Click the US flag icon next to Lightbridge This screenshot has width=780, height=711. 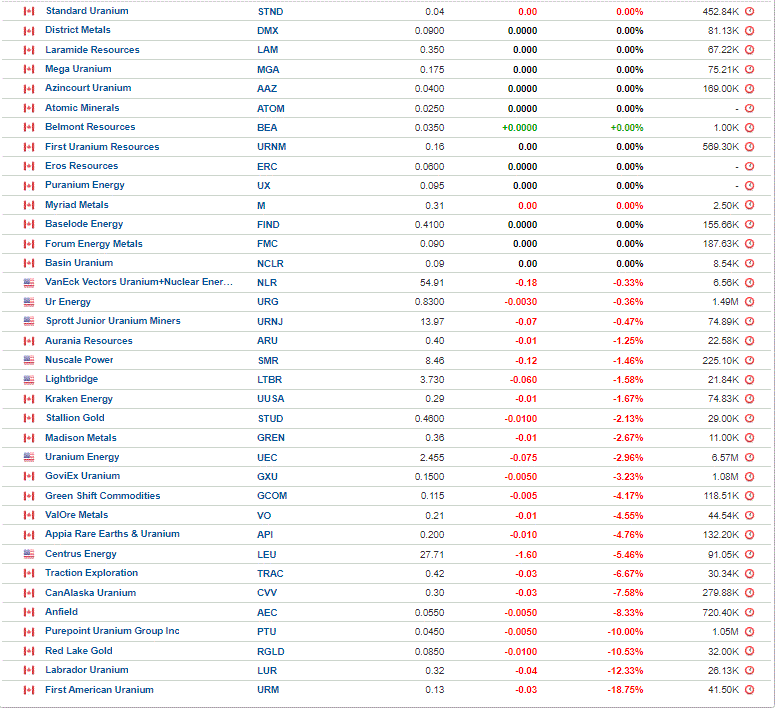click(x=29, y=380)
